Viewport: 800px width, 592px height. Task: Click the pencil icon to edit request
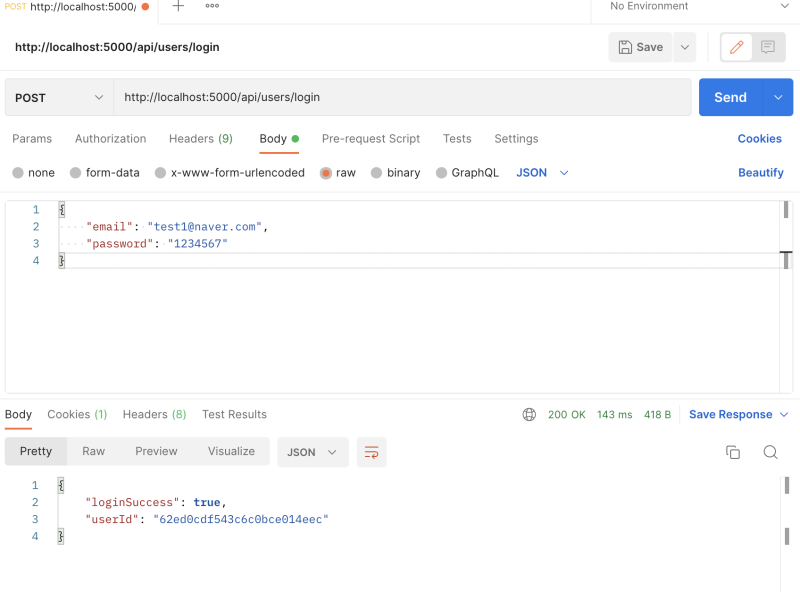735,47
